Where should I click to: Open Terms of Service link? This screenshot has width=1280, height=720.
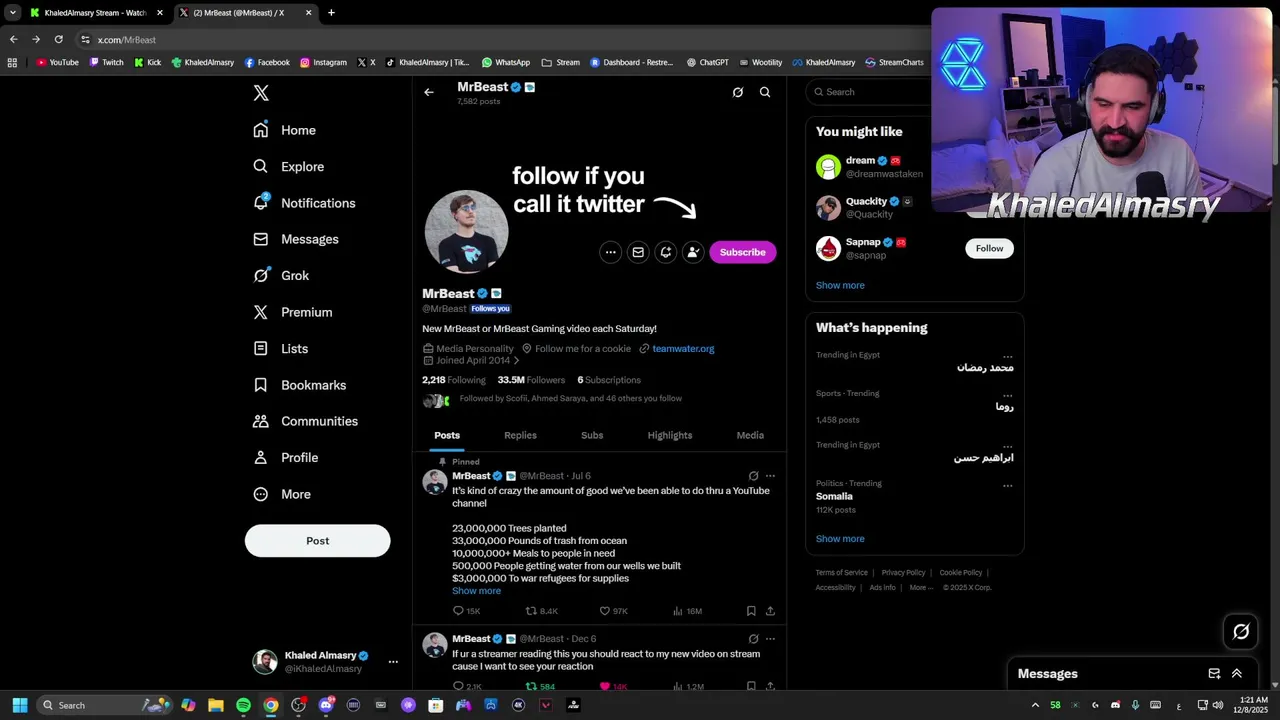click(x=841, y=573)
